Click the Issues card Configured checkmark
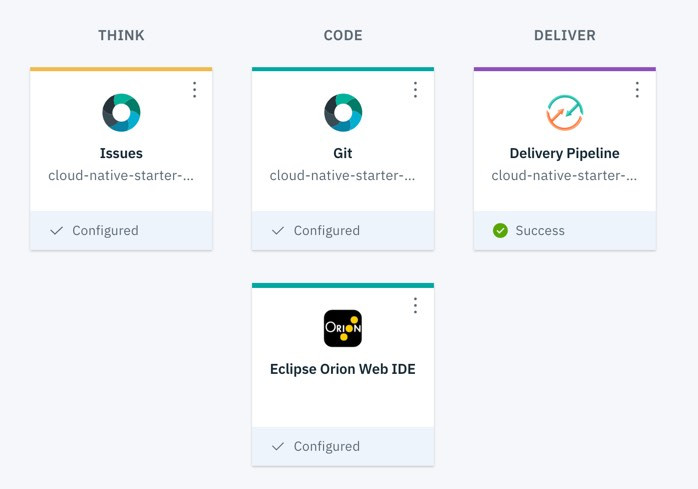 point(56,231)
